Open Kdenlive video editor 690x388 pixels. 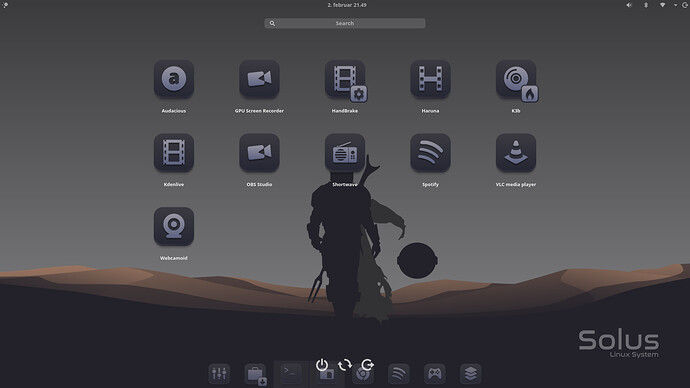(174, 153)
